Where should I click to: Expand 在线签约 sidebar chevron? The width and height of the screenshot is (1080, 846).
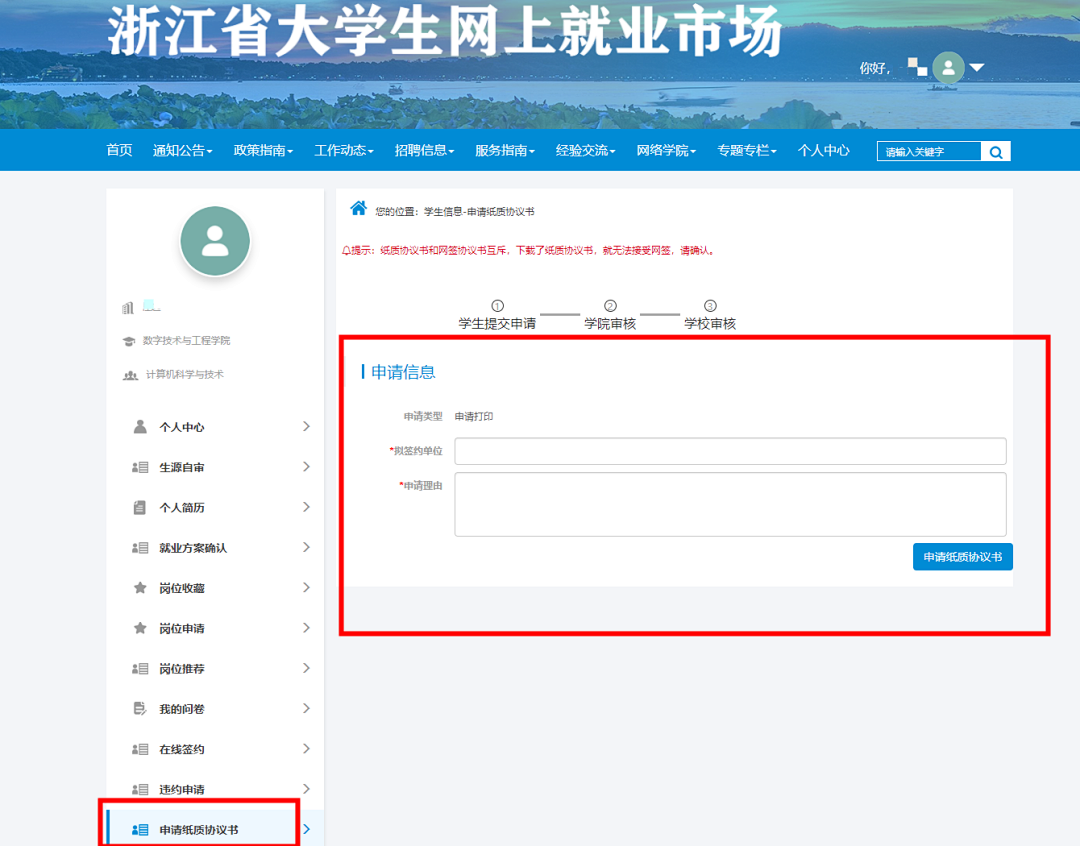coord(306,749)
